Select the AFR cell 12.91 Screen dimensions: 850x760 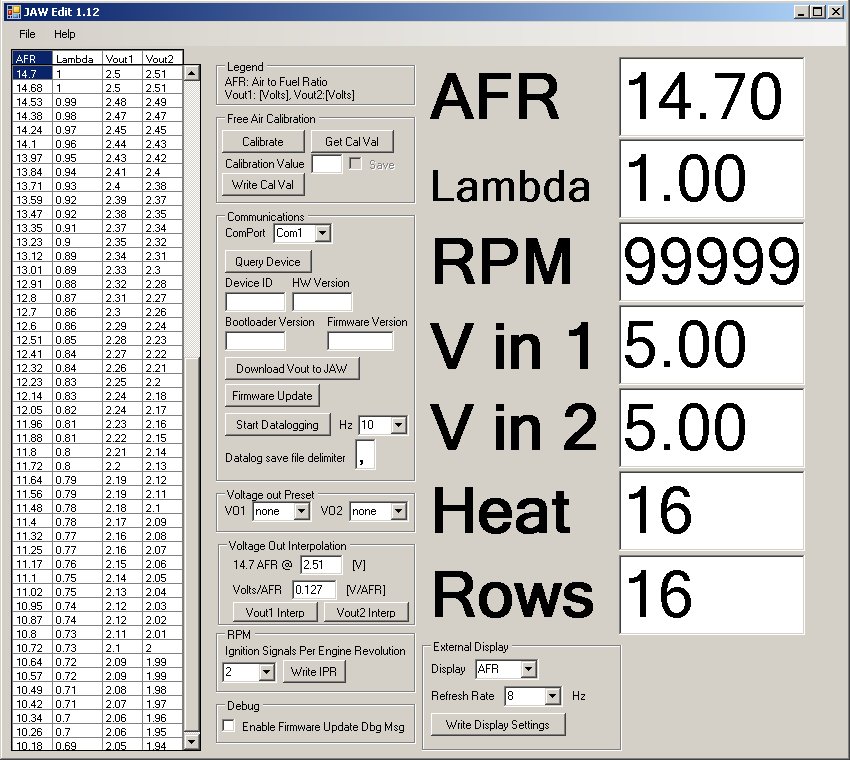coord(32,284)
